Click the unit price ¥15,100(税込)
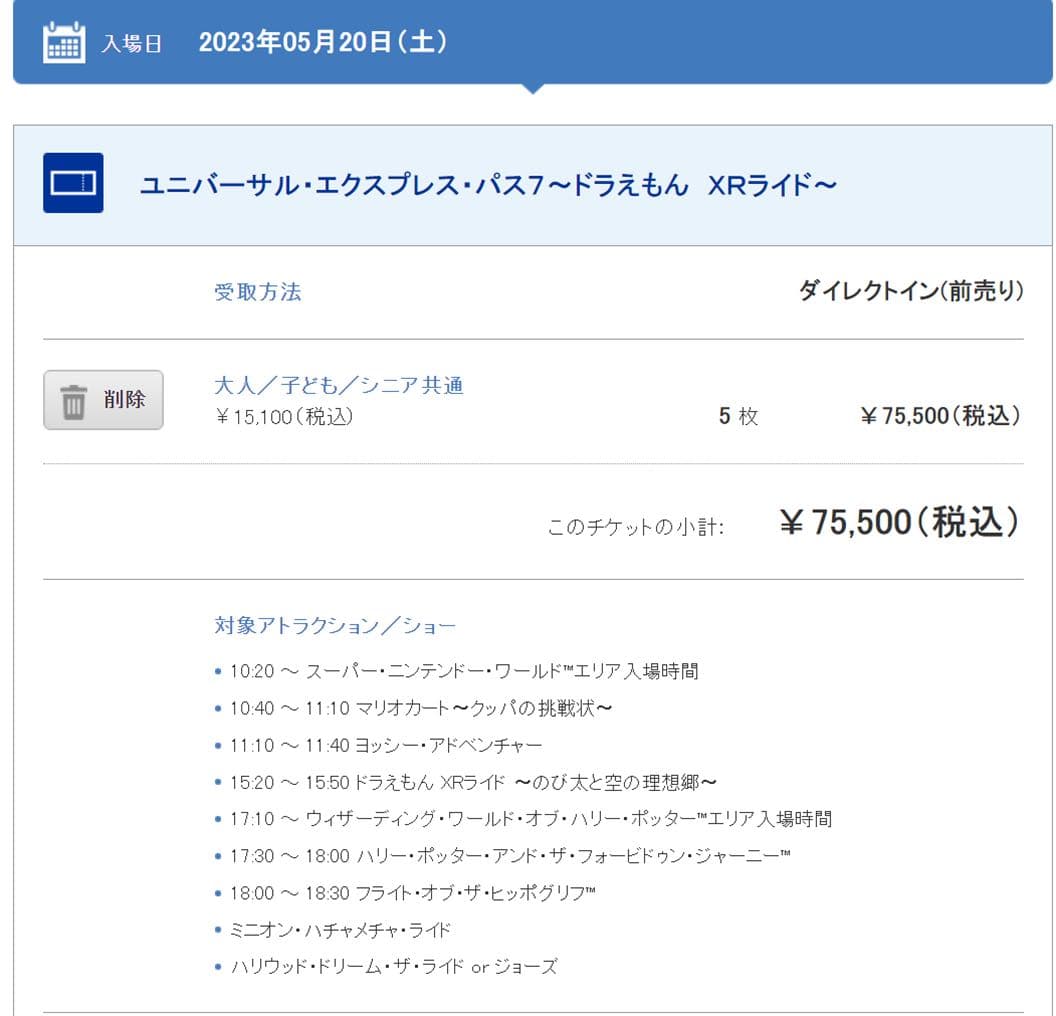The width and height of the screenshot is (1056, 1016). [x=284, y=417]
